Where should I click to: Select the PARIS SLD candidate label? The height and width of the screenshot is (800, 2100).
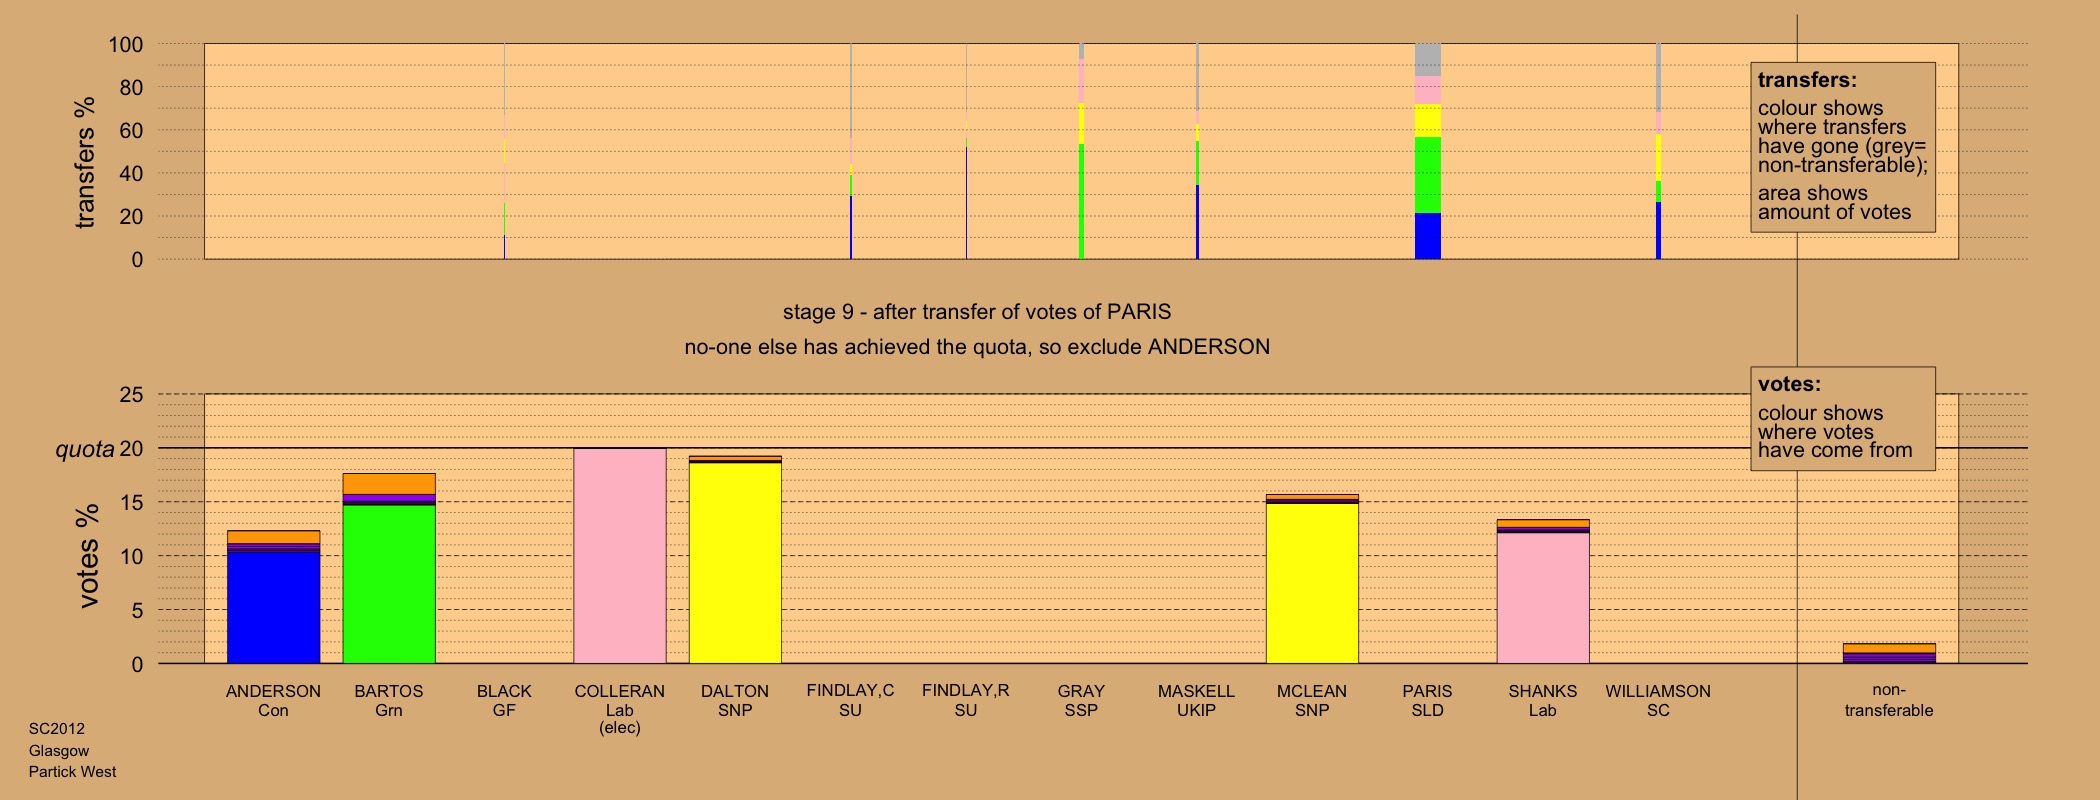(1427, 700)
